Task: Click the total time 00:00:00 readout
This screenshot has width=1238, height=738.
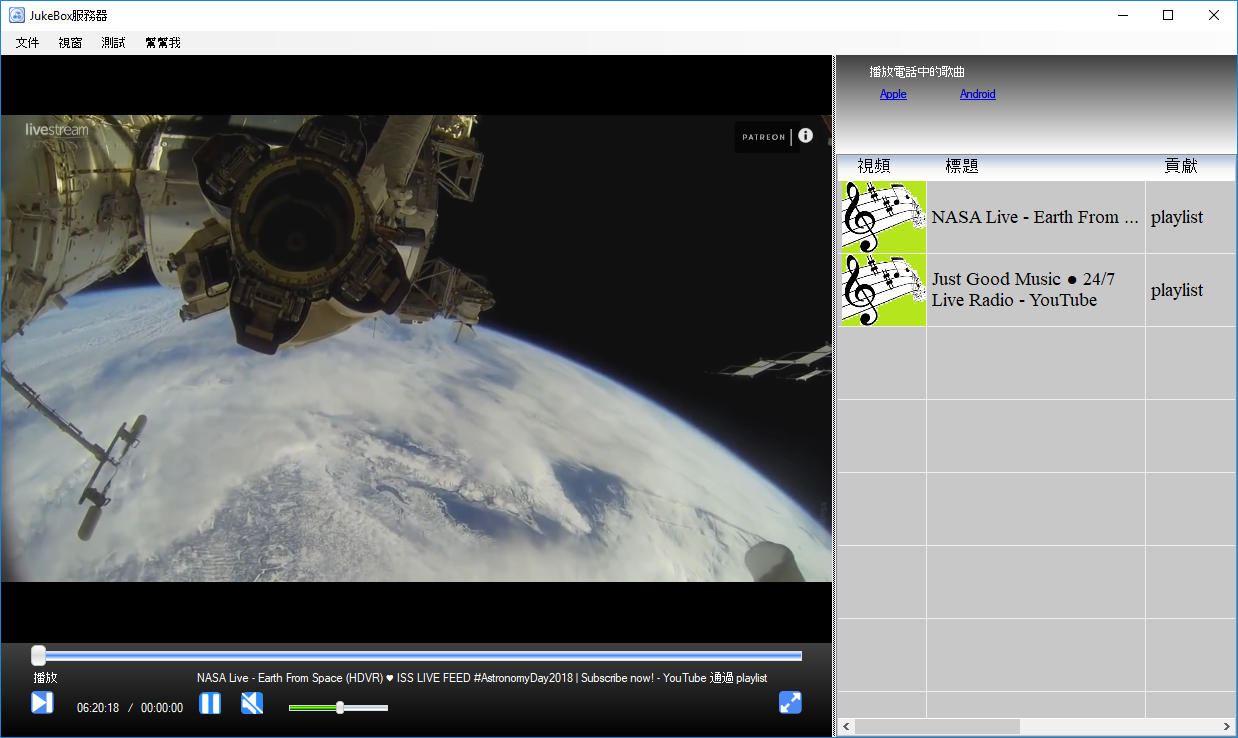Action: coord(162,708)
